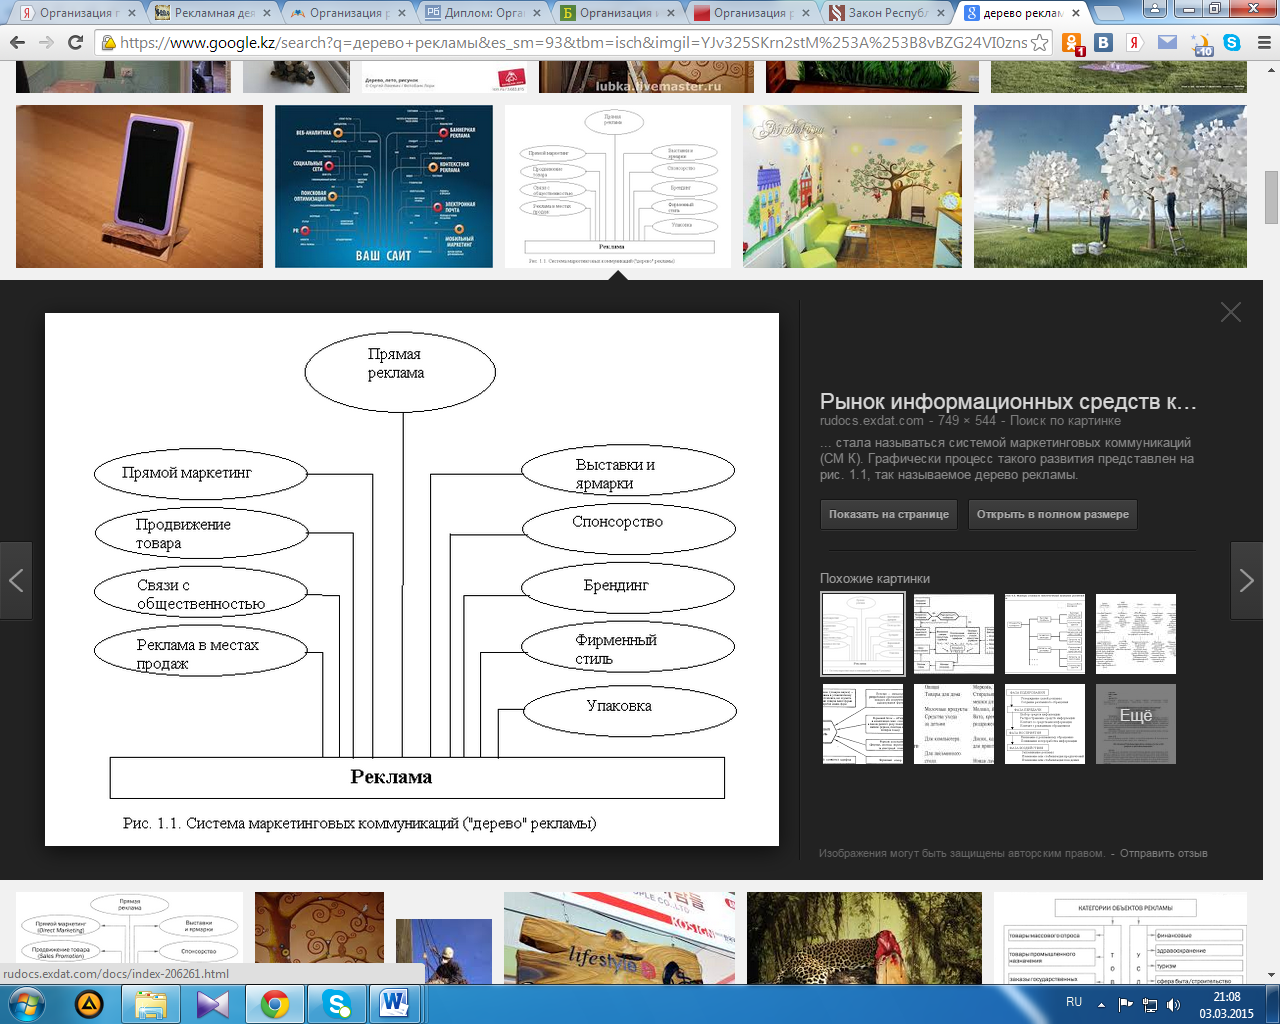Open the Action Center flag icon

(x=1126, y=1004)
